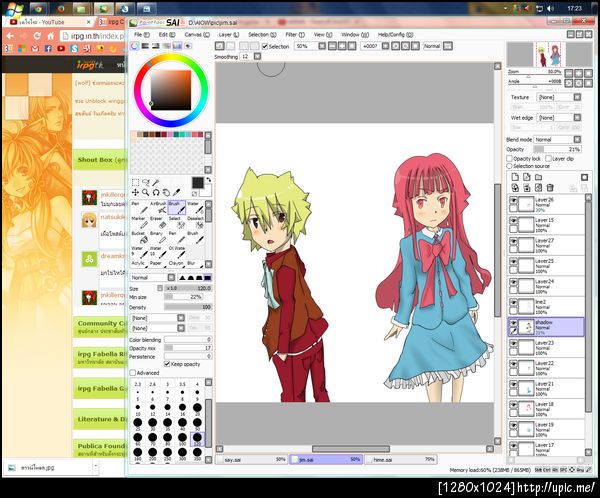Enable the Layer clip checkbox

coord(548,158)
